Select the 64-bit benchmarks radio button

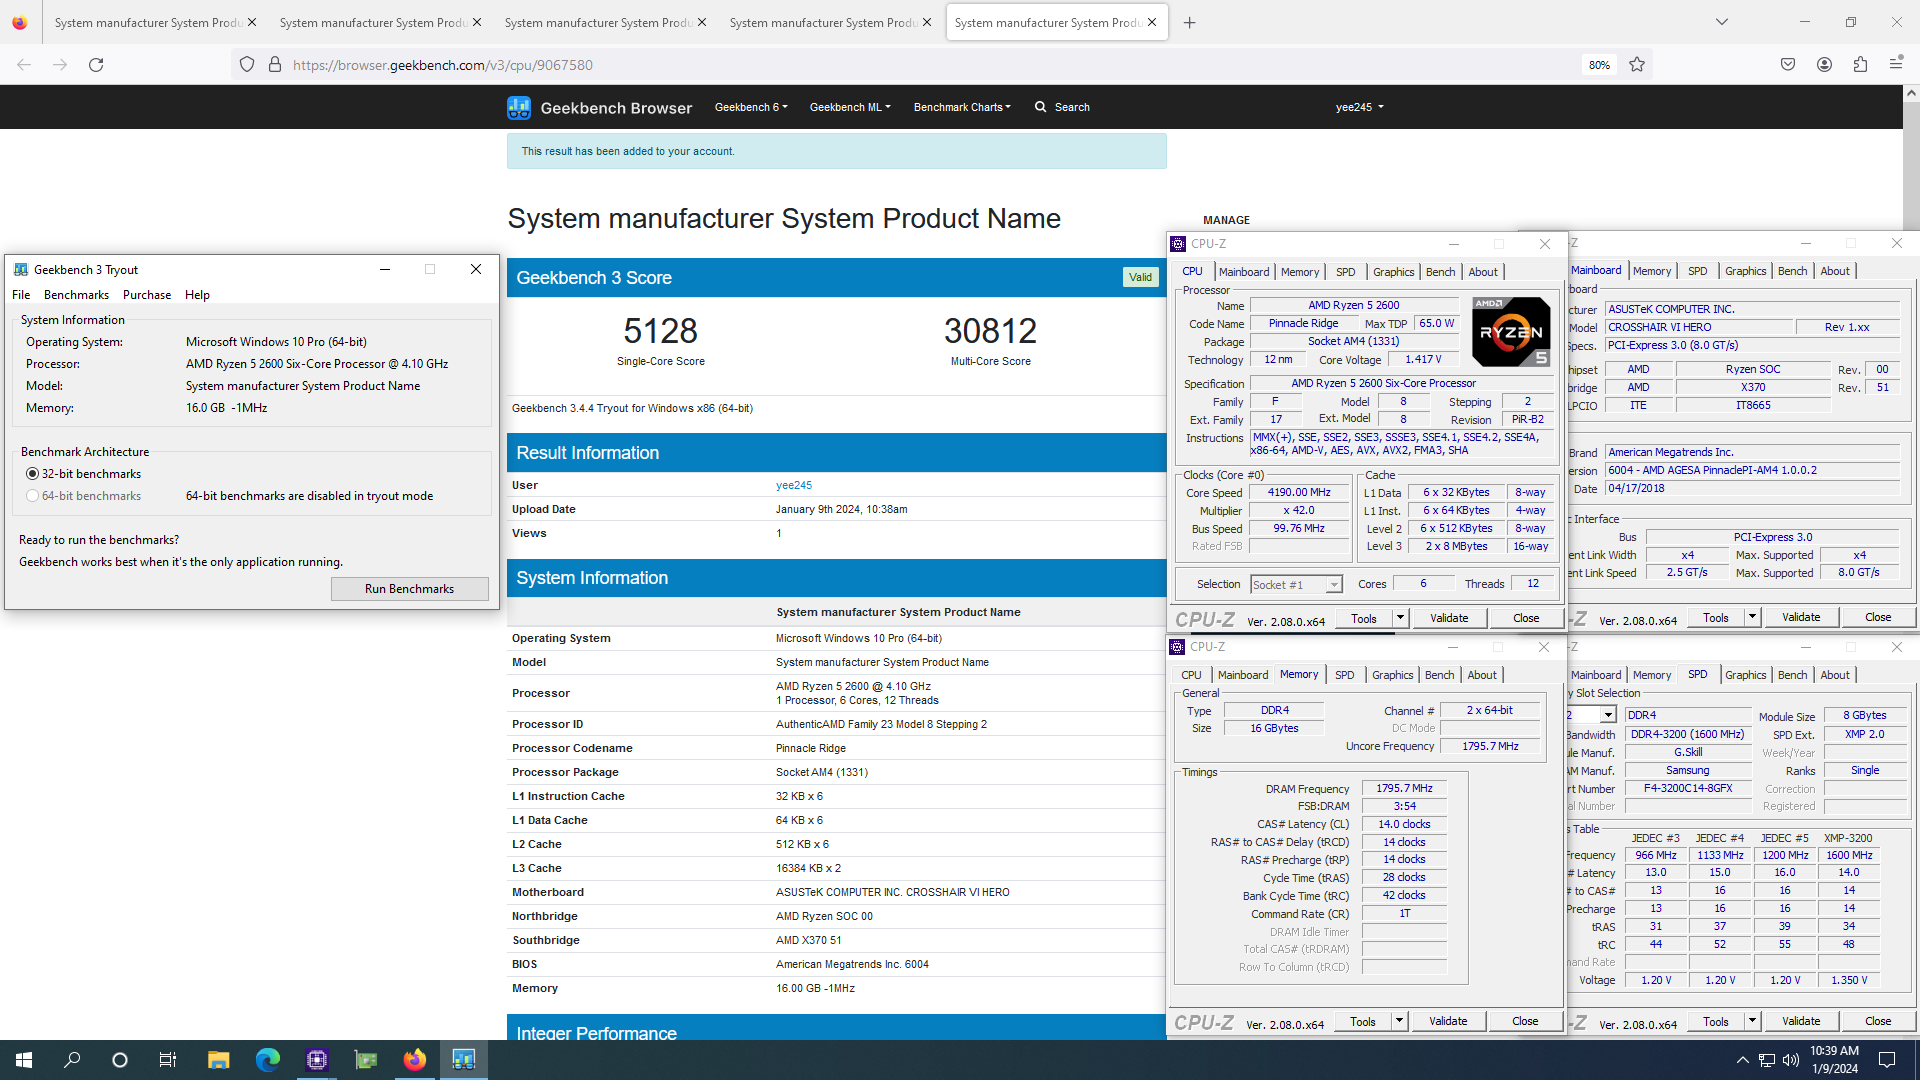pos(33,496)
